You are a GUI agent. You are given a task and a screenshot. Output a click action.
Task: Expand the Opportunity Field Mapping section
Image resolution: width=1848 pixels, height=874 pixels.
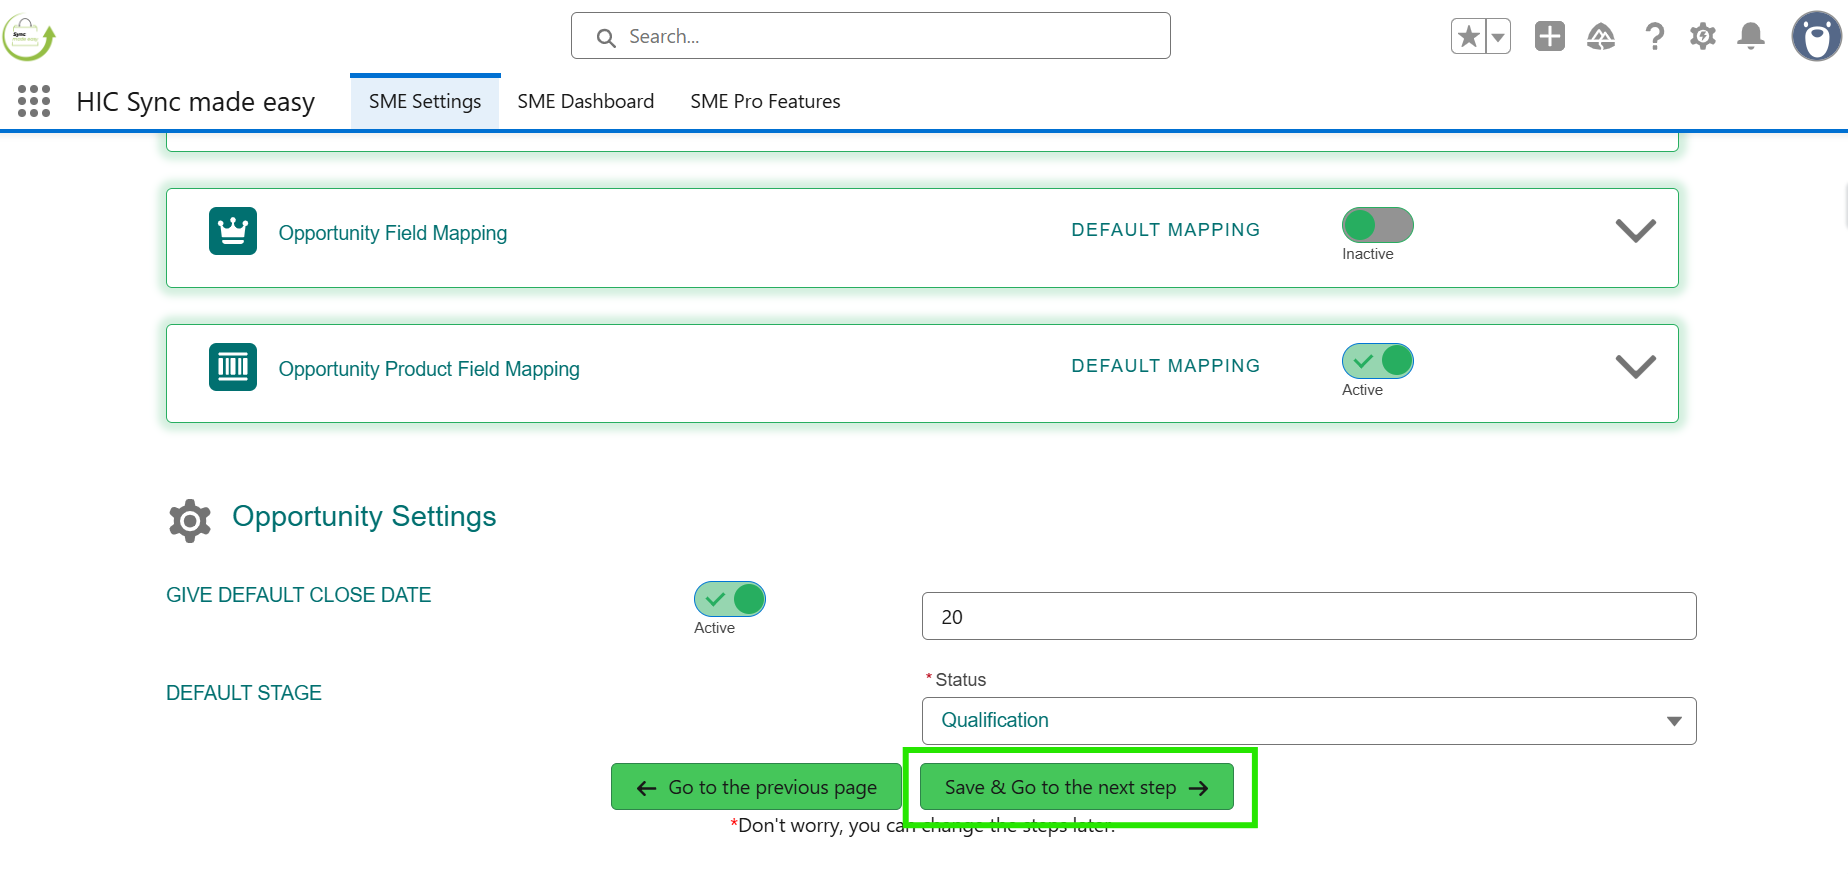click(1635, 231)
